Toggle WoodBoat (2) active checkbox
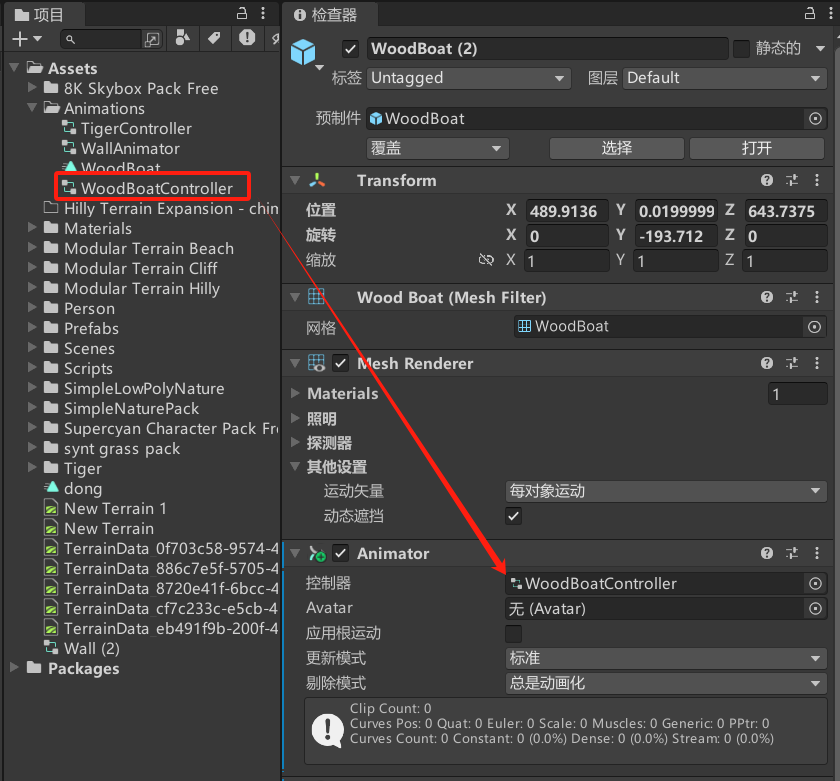The image size is (840, 781). click(350, 49)
